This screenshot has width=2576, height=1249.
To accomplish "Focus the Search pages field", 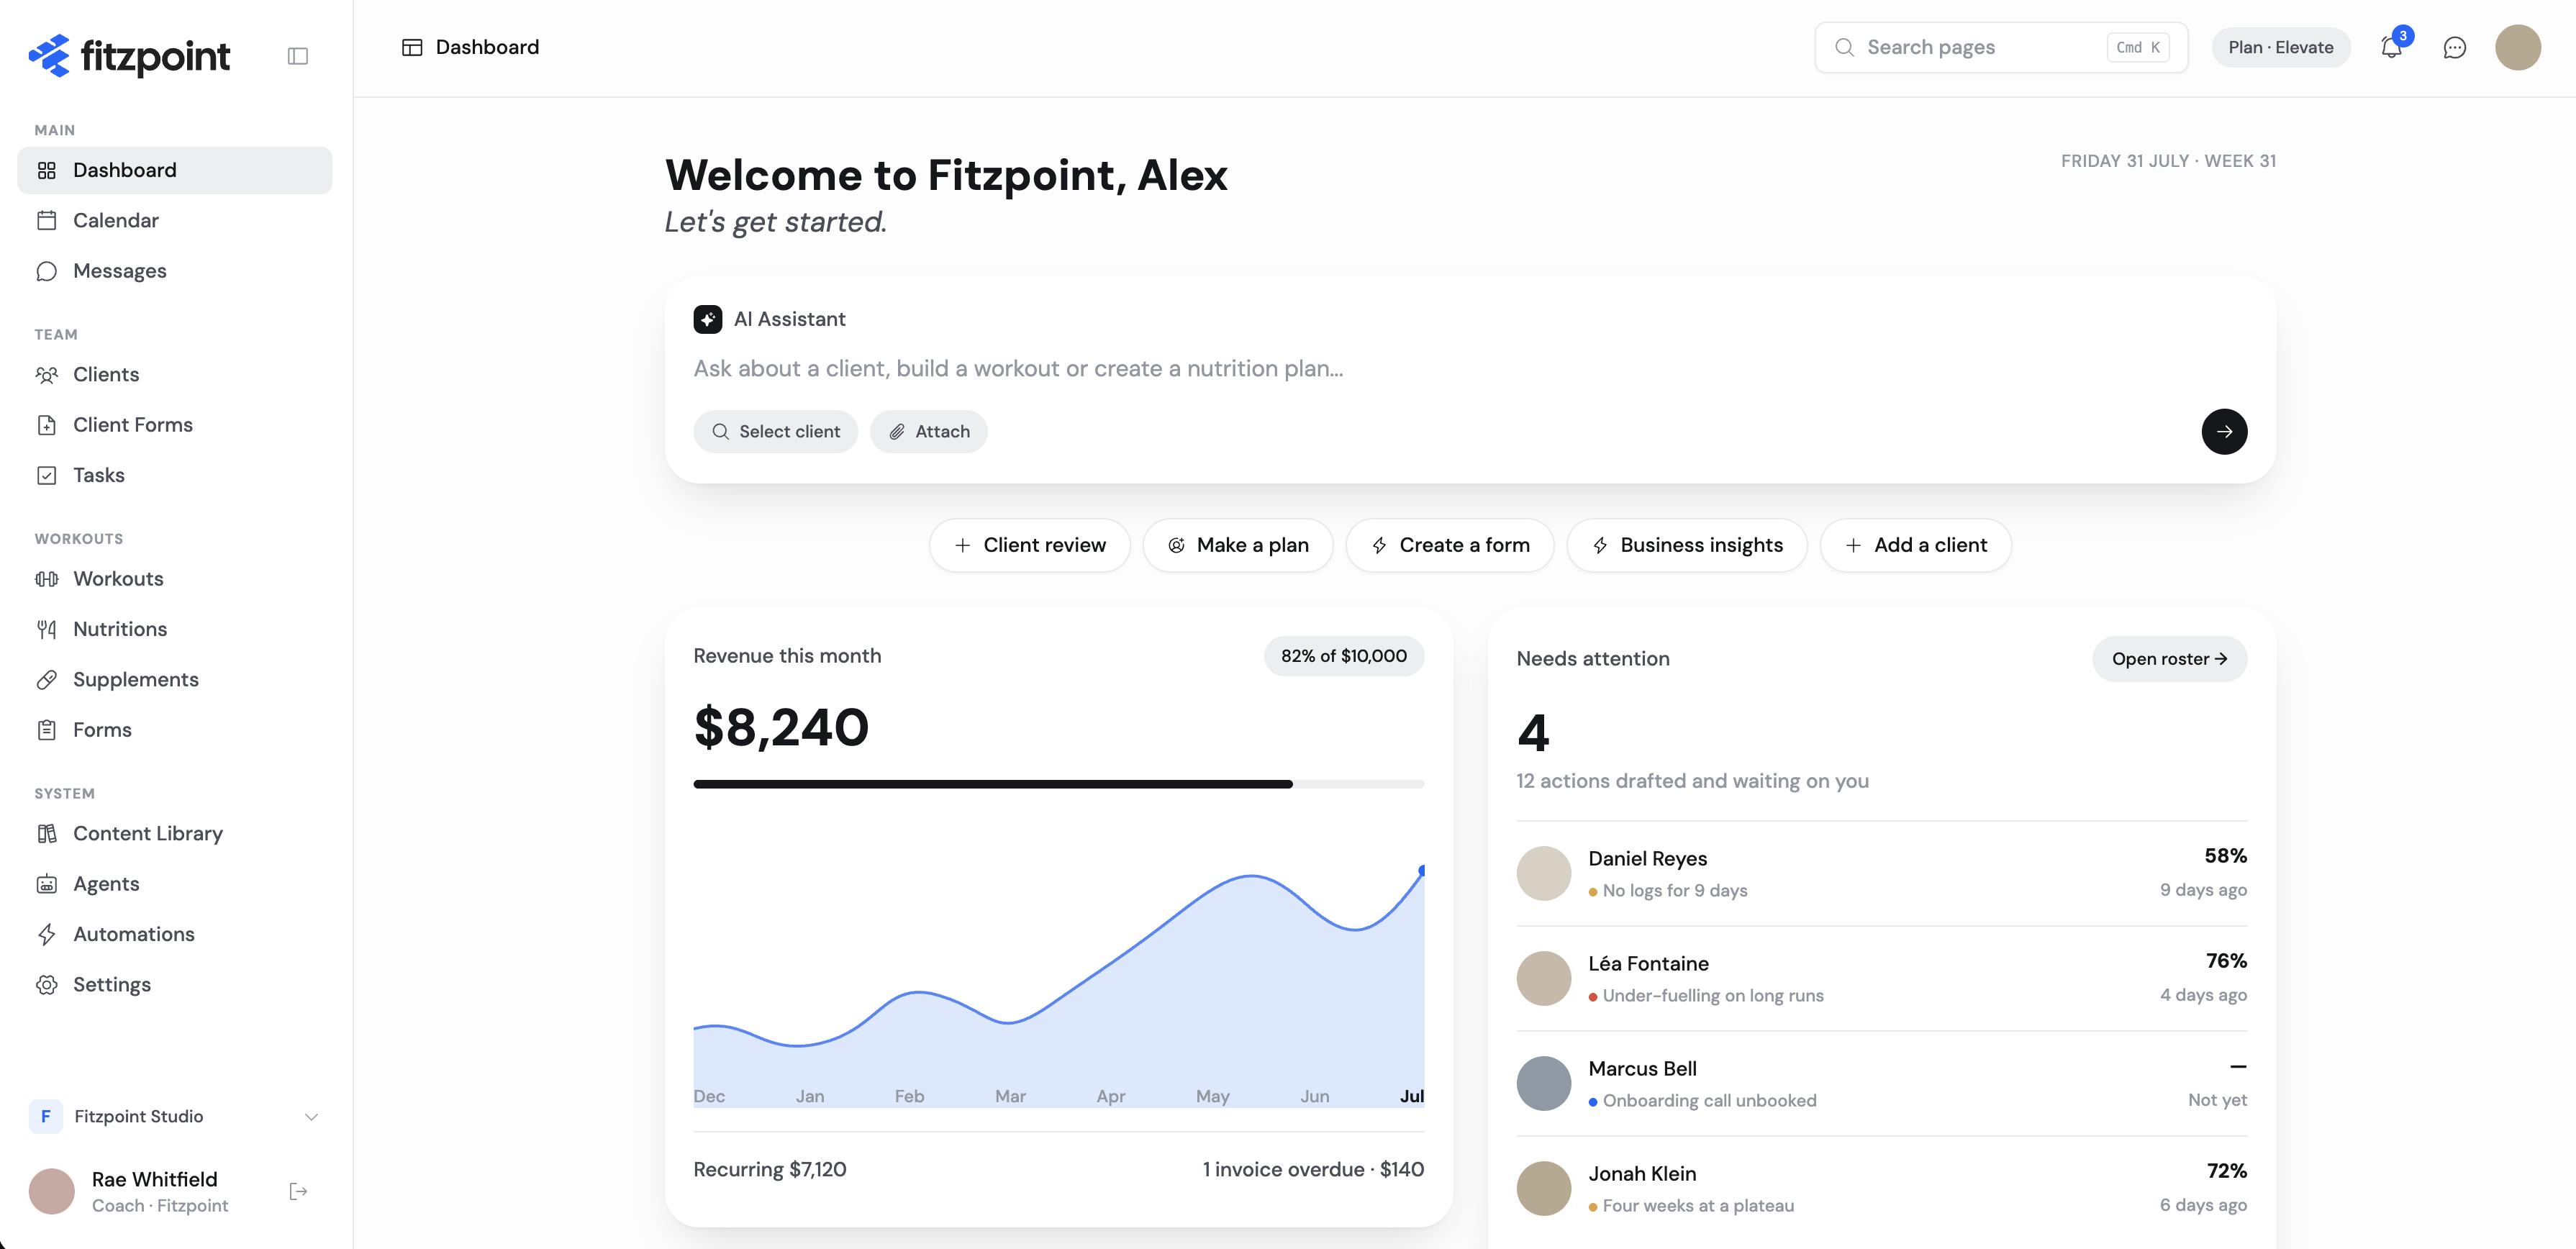I will 2001,47.
